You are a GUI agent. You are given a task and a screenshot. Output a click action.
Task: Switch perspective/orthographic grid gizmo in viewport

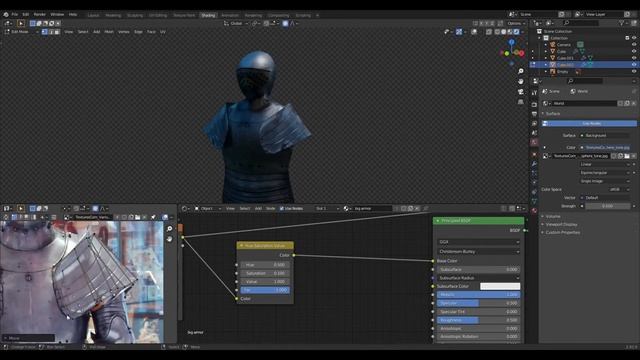pos(521,102)
